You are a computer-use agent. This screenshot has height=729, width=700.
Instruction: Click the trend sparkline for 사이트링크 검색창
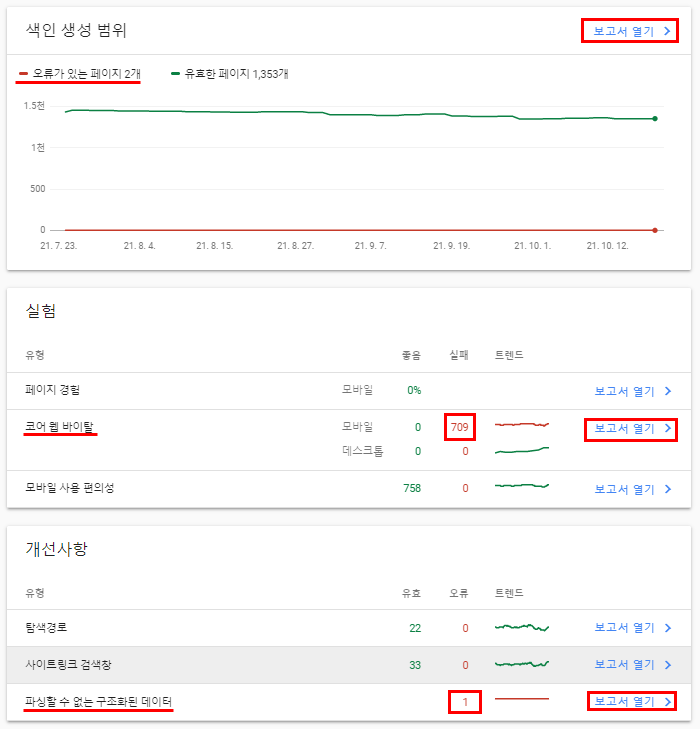pyautogui.click(x=522, y=664)
